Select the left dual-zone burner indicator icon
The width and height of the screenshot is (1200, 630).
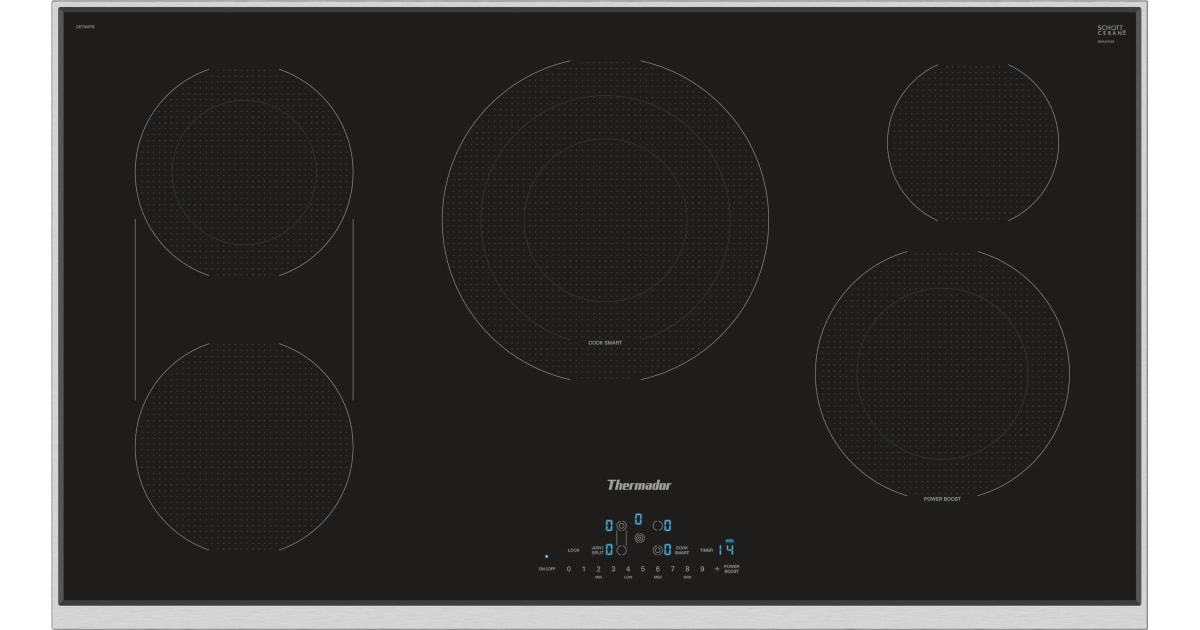tap(622, 525)
